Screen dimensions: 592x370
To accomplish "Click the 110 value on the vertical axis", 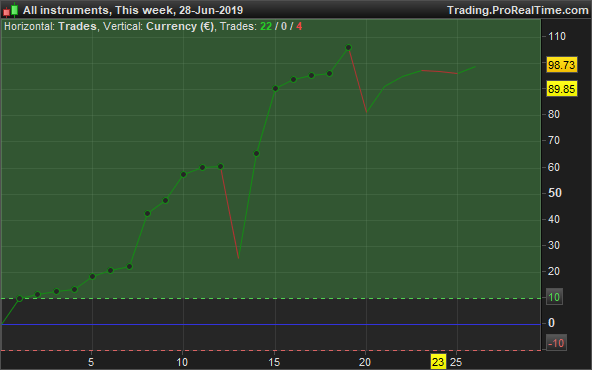I will click(x=557, y=36).
